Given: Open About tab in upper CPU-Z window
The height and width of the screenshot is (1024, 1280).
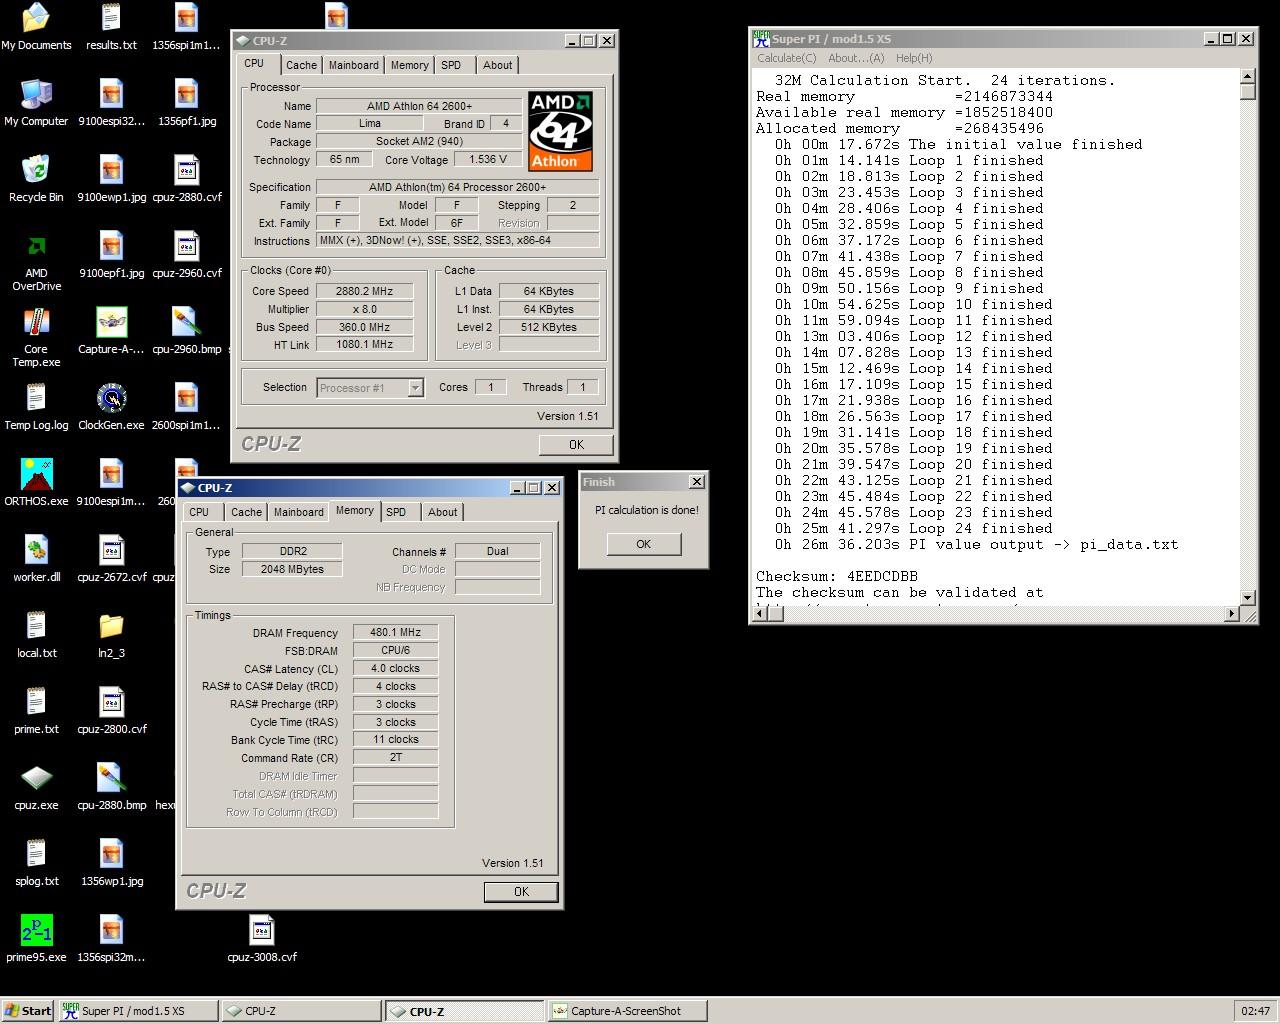Looking at the screenshot, I should (497, 65).
